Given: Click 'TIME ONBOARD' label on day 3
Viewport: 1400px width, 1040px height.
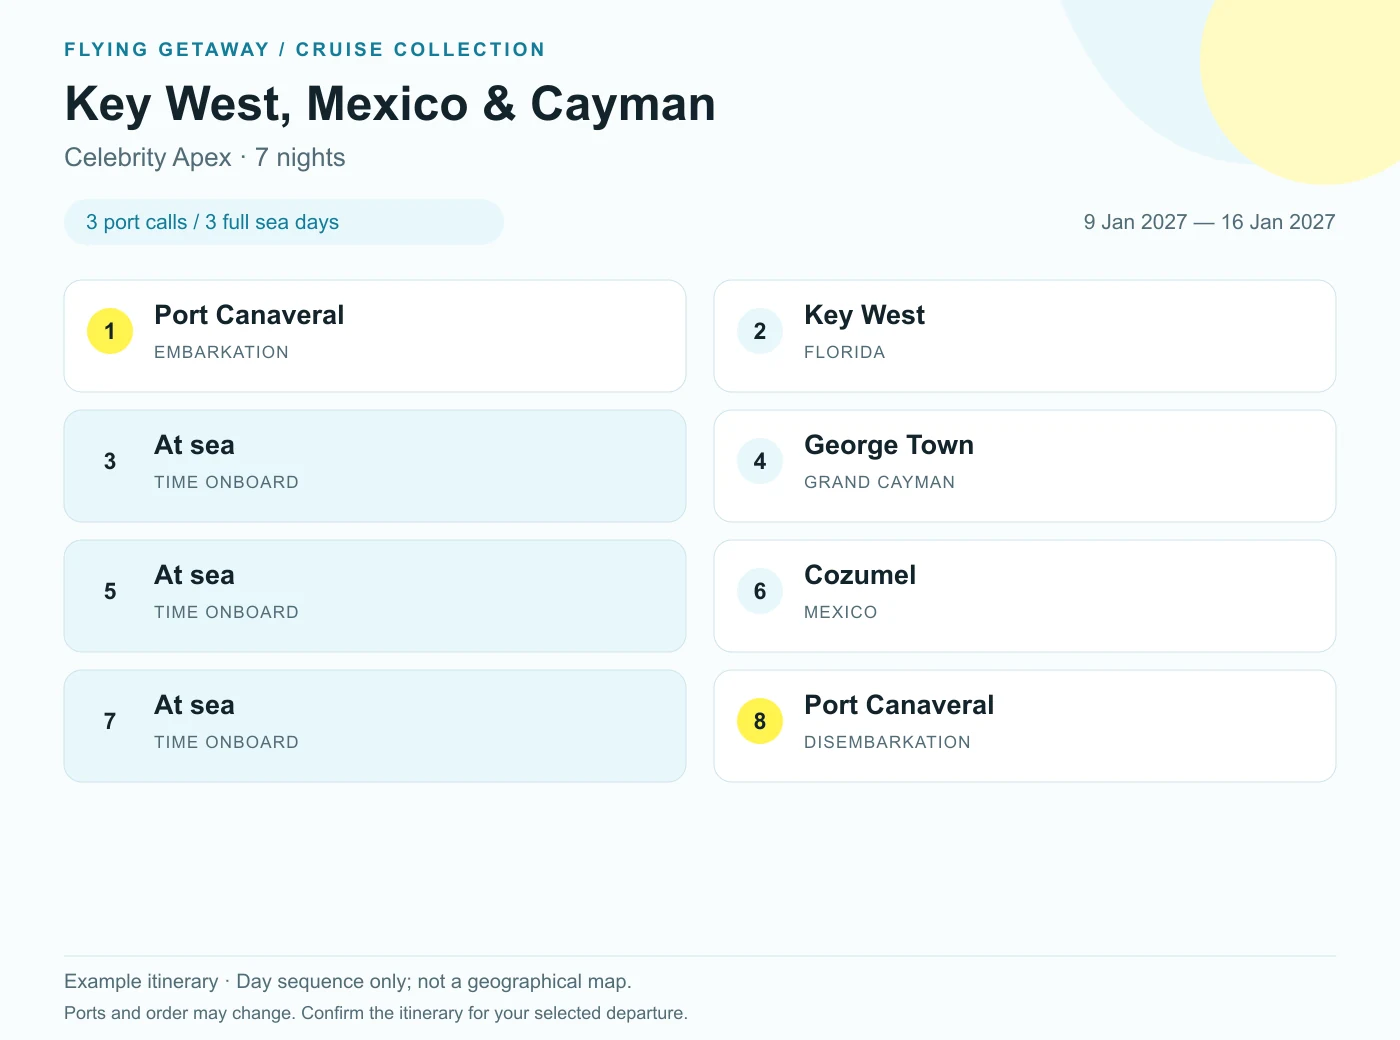Looking at the screenshot, I should (x=226, y=482).
